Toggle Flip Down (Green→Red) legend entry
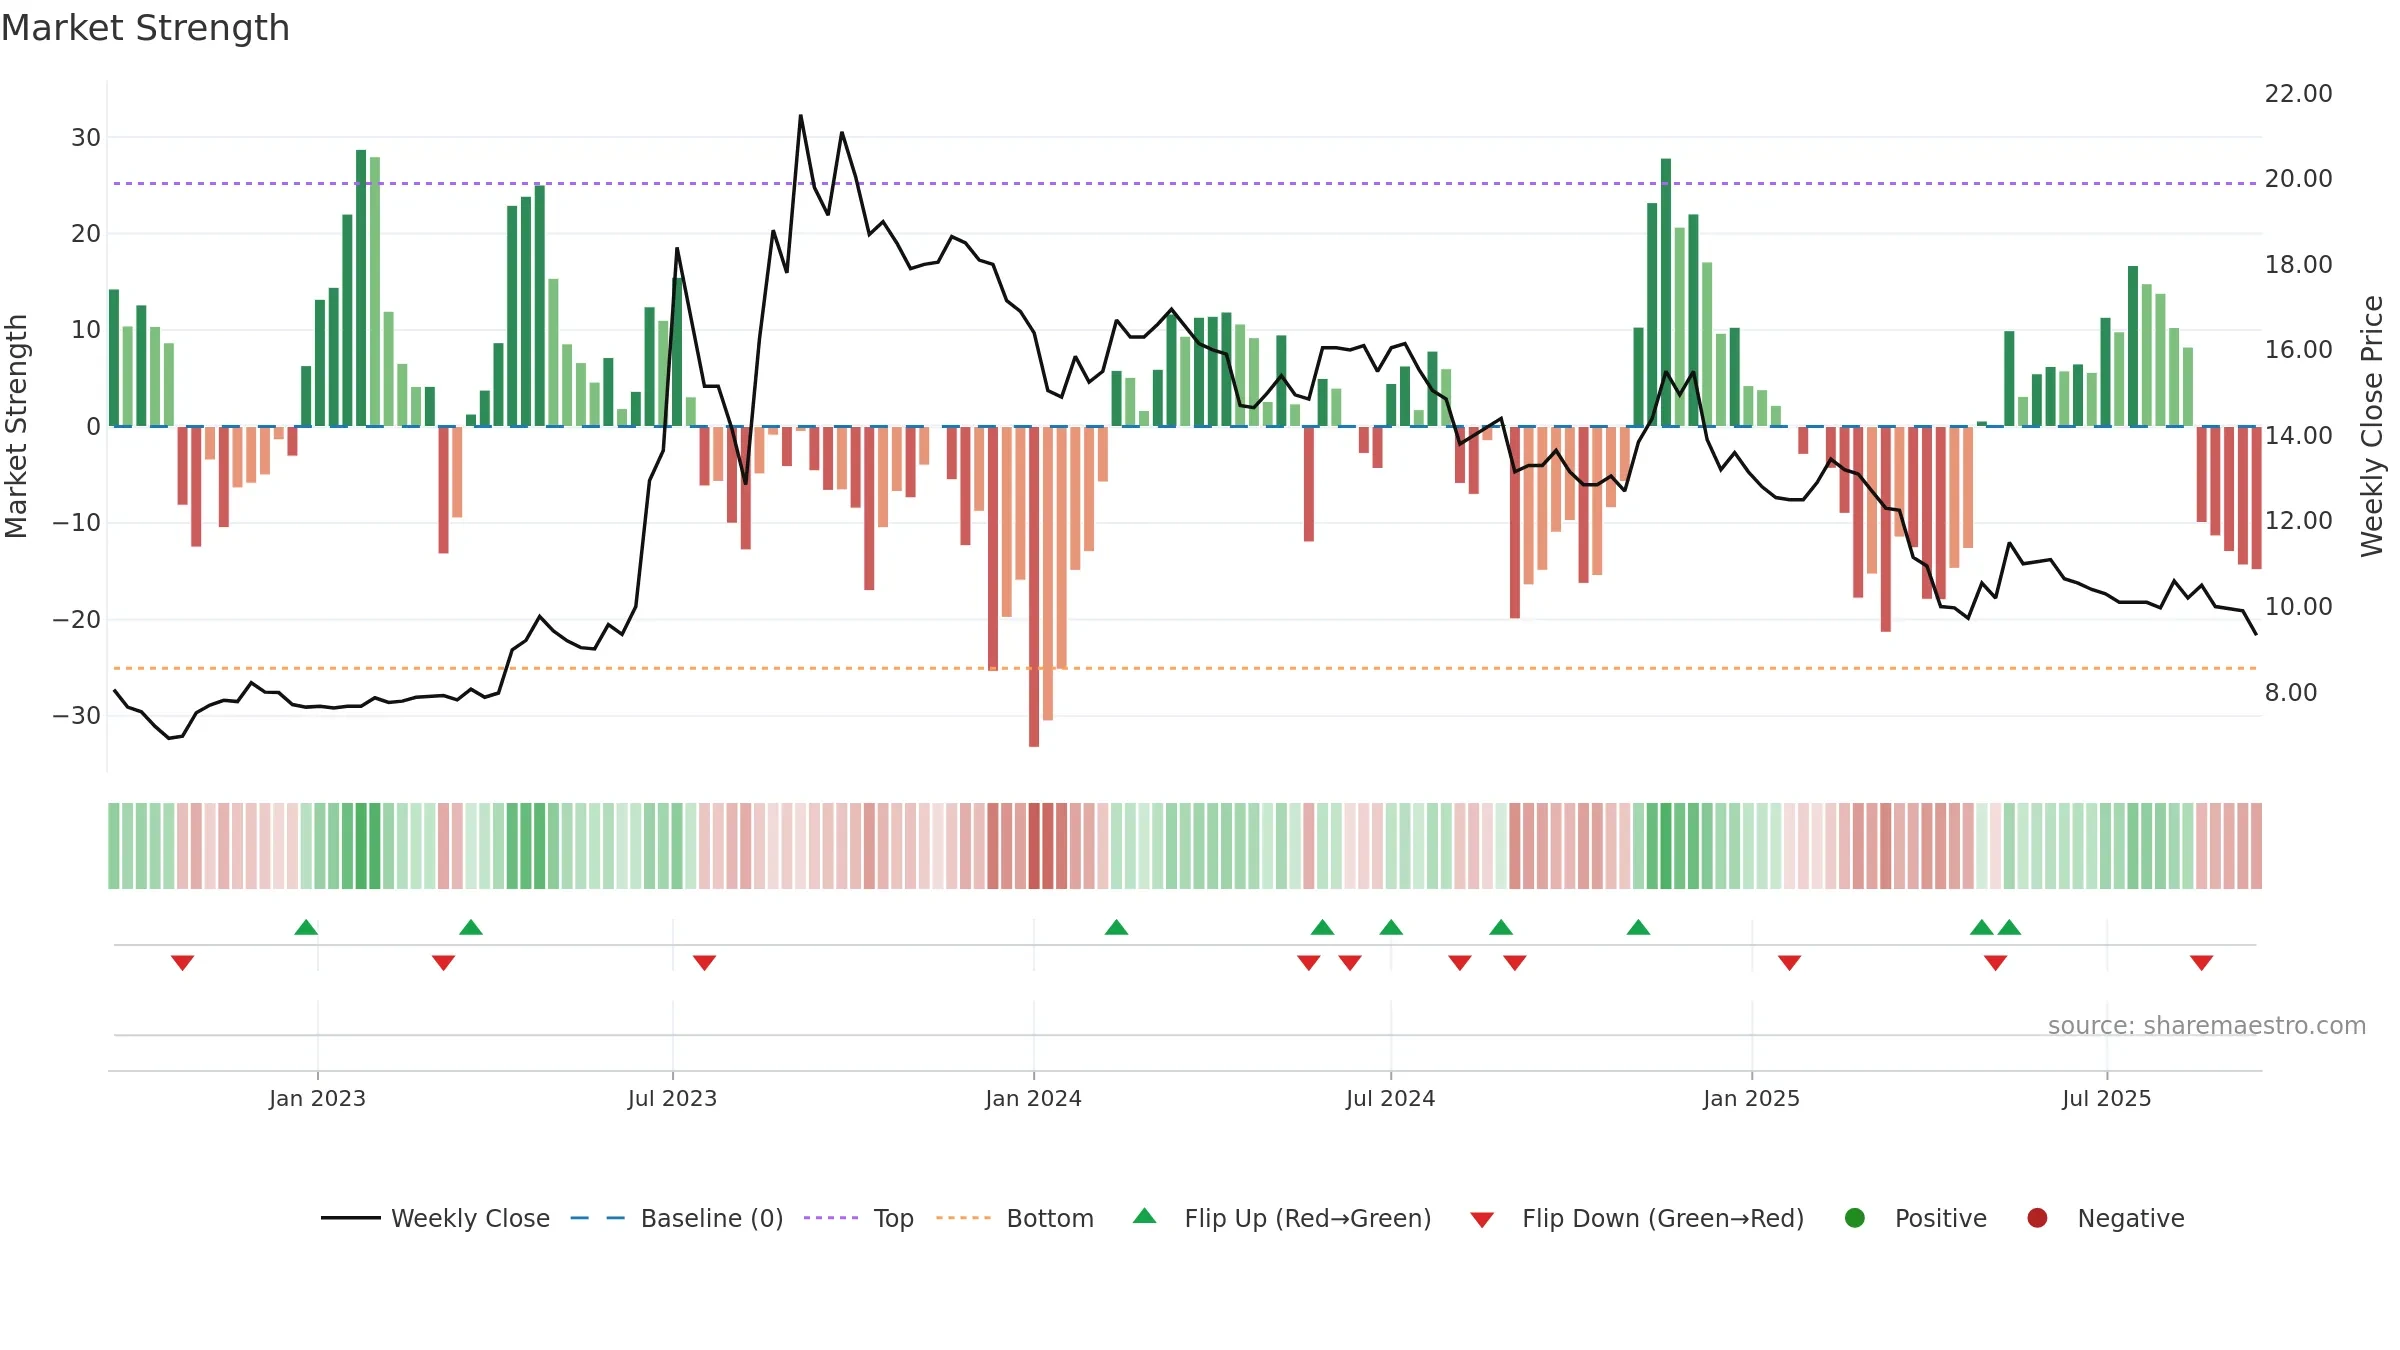2400x1350 pixels. point(1637,1218)
